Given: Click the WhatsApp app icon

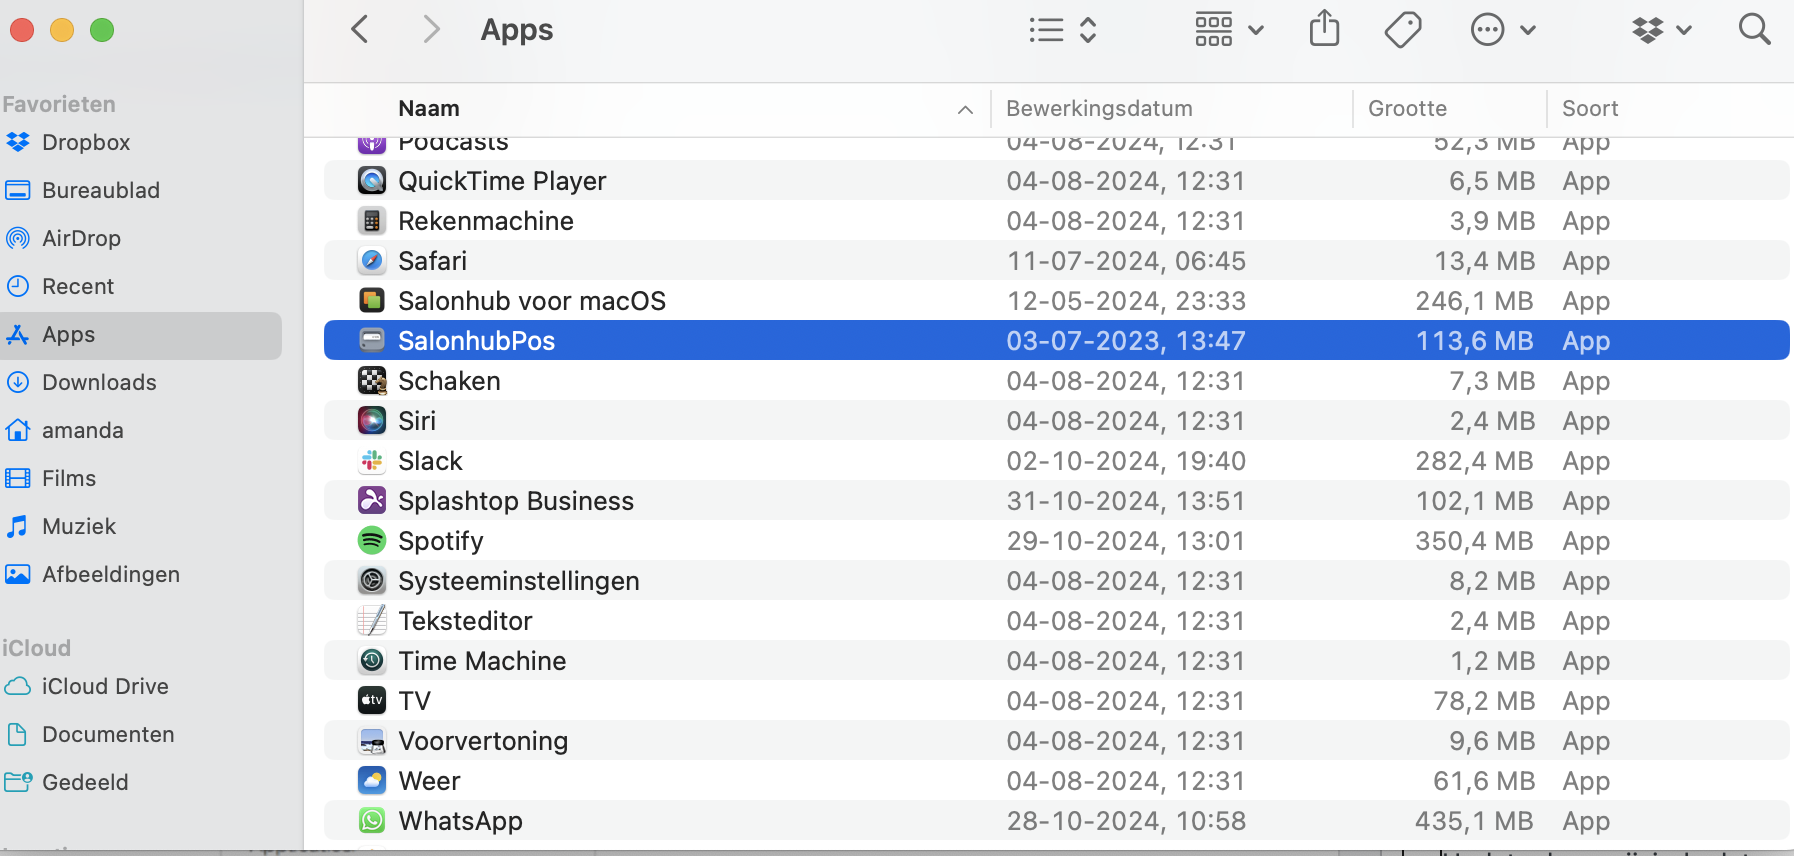Looking at the screenshot, I should 372,821.
